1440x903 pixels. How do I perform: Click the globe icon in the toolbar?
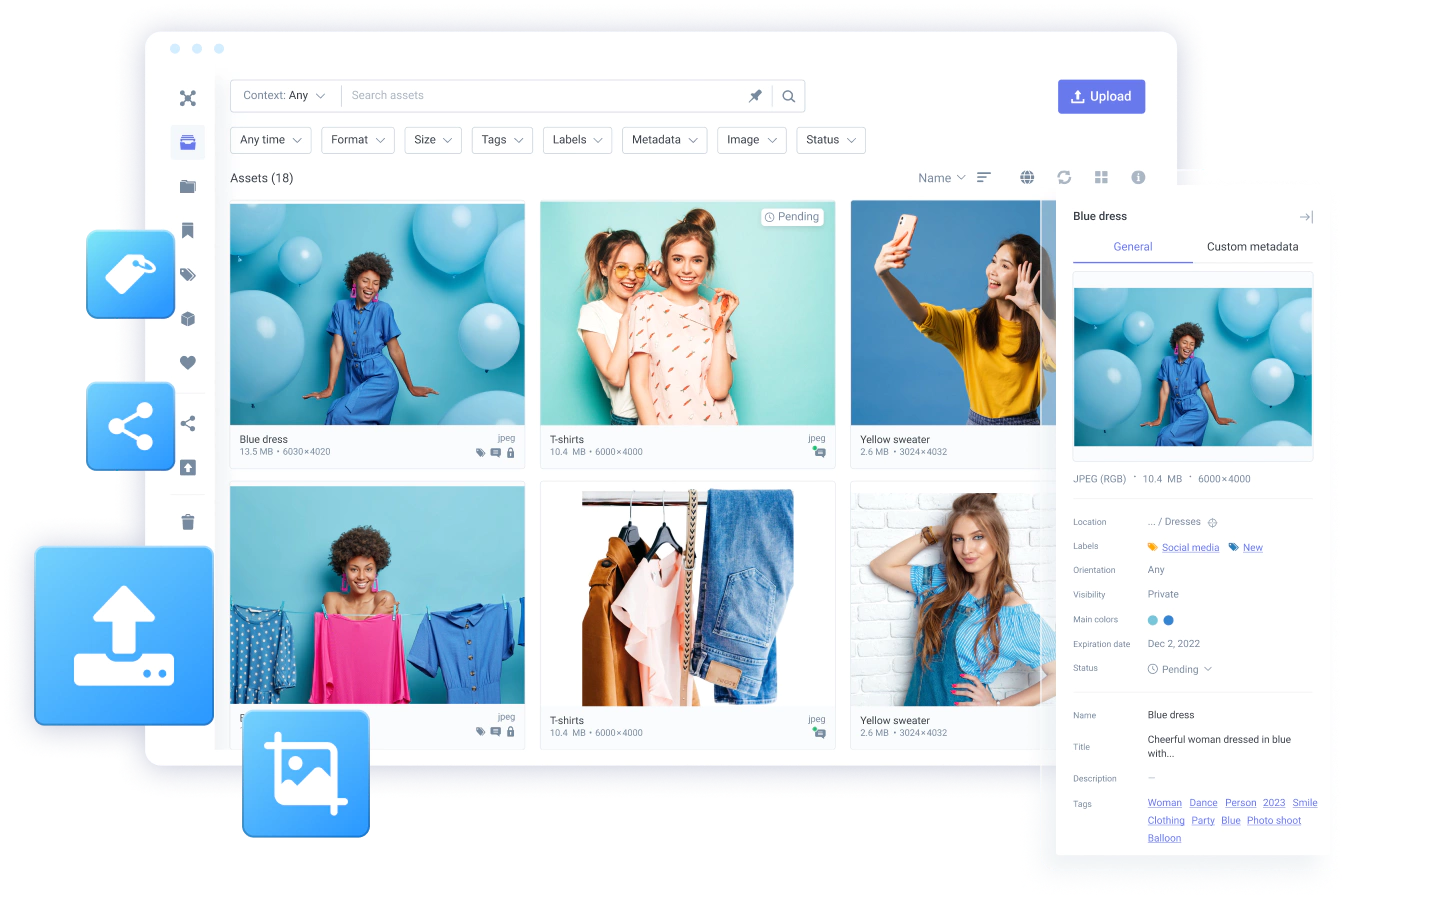pyautogui.click(x=1027, y=177)
